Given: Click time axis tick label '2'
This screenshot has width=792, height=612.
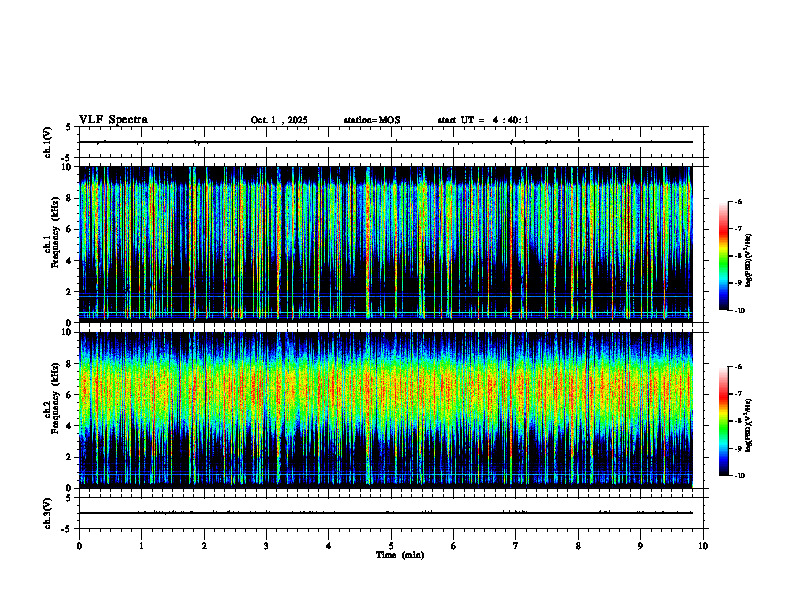Looking at the screenshot, I should click(x=204, y=546).
